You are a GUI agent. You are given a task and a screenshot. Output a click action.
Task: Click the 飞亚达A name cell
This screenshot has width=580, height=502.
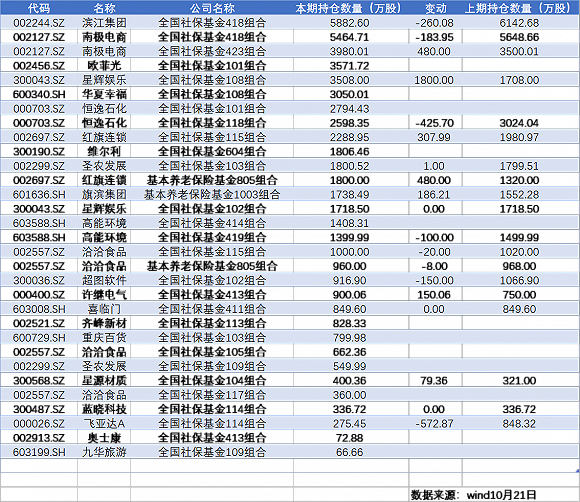pyautogui.click(x=104, y=424)
